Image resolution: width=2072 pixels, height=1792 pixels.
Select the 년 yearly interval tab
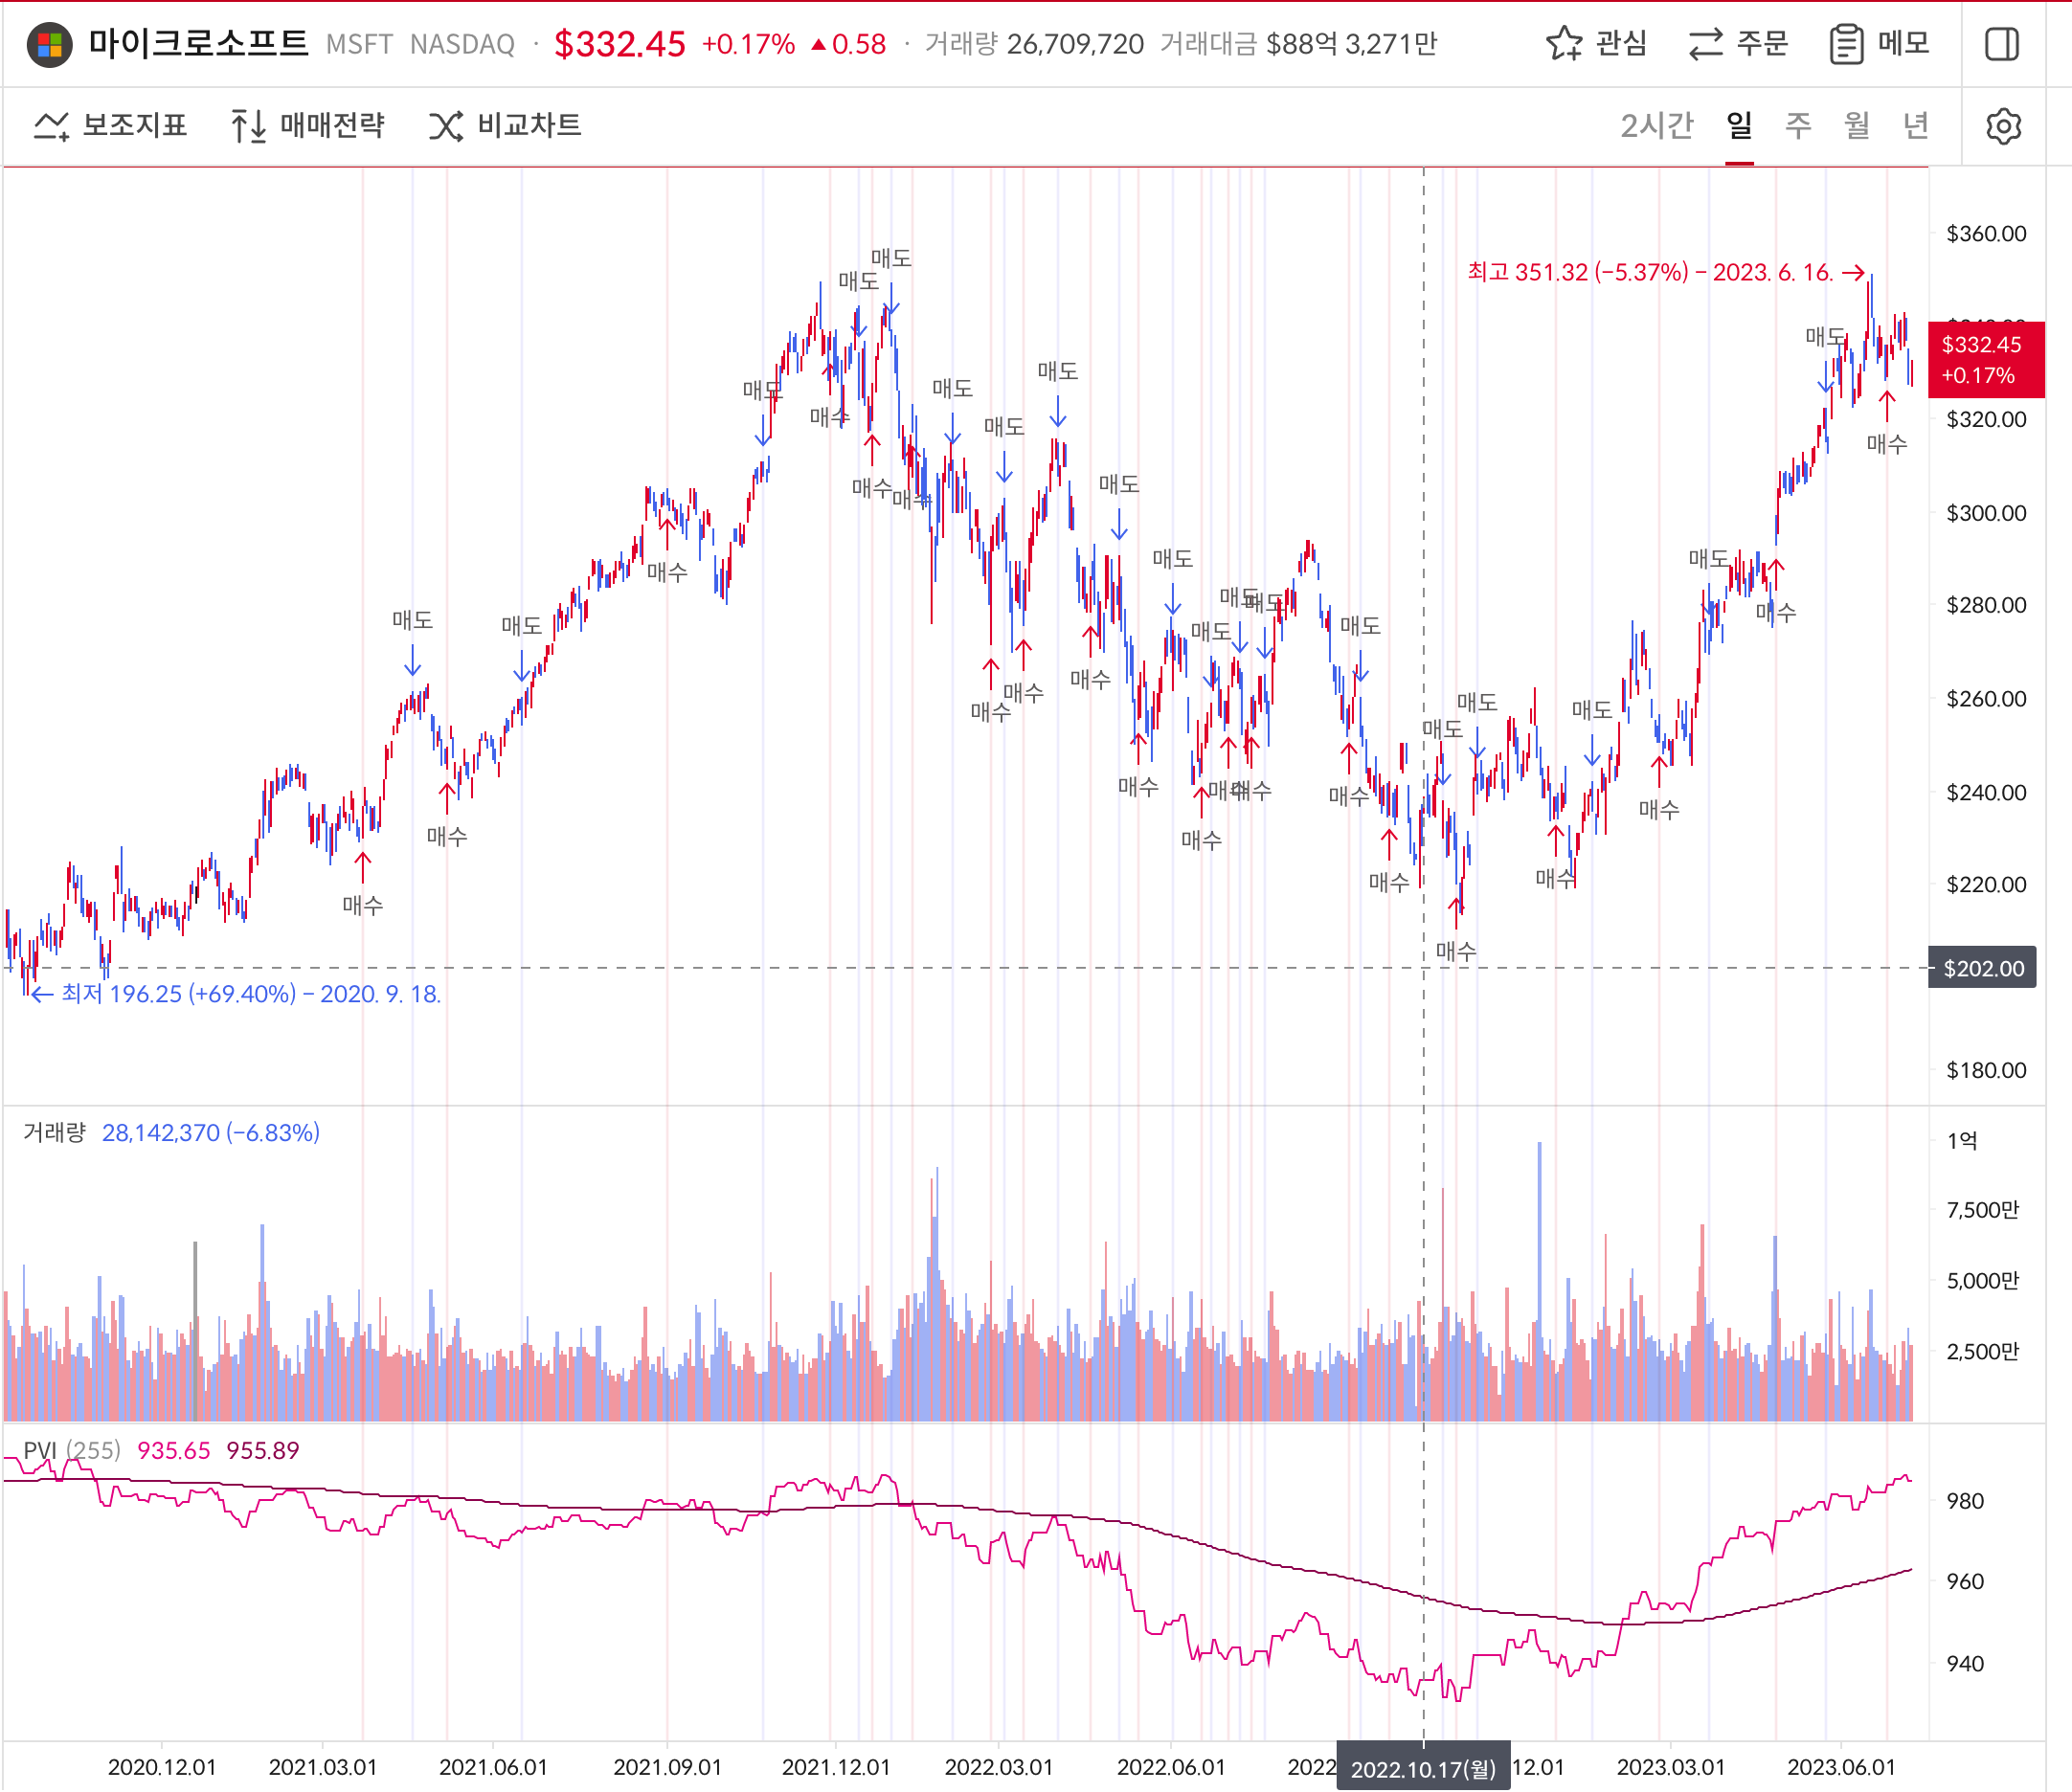1916,126
